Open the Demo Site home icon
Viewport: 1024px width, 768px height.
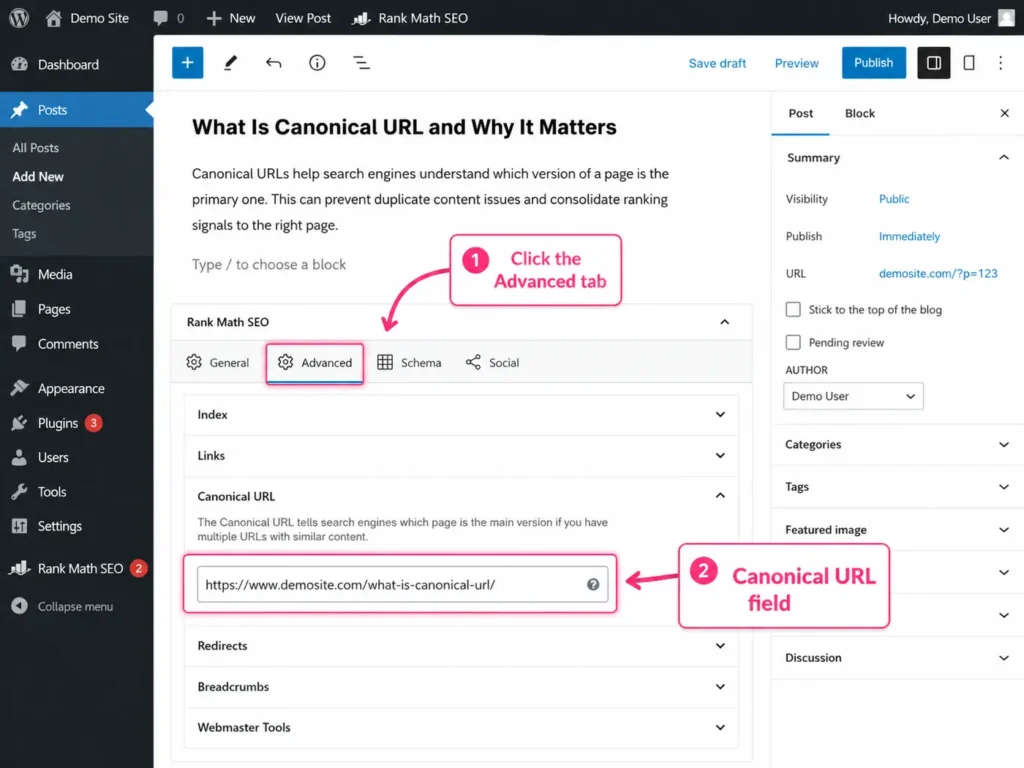point(54,18)
